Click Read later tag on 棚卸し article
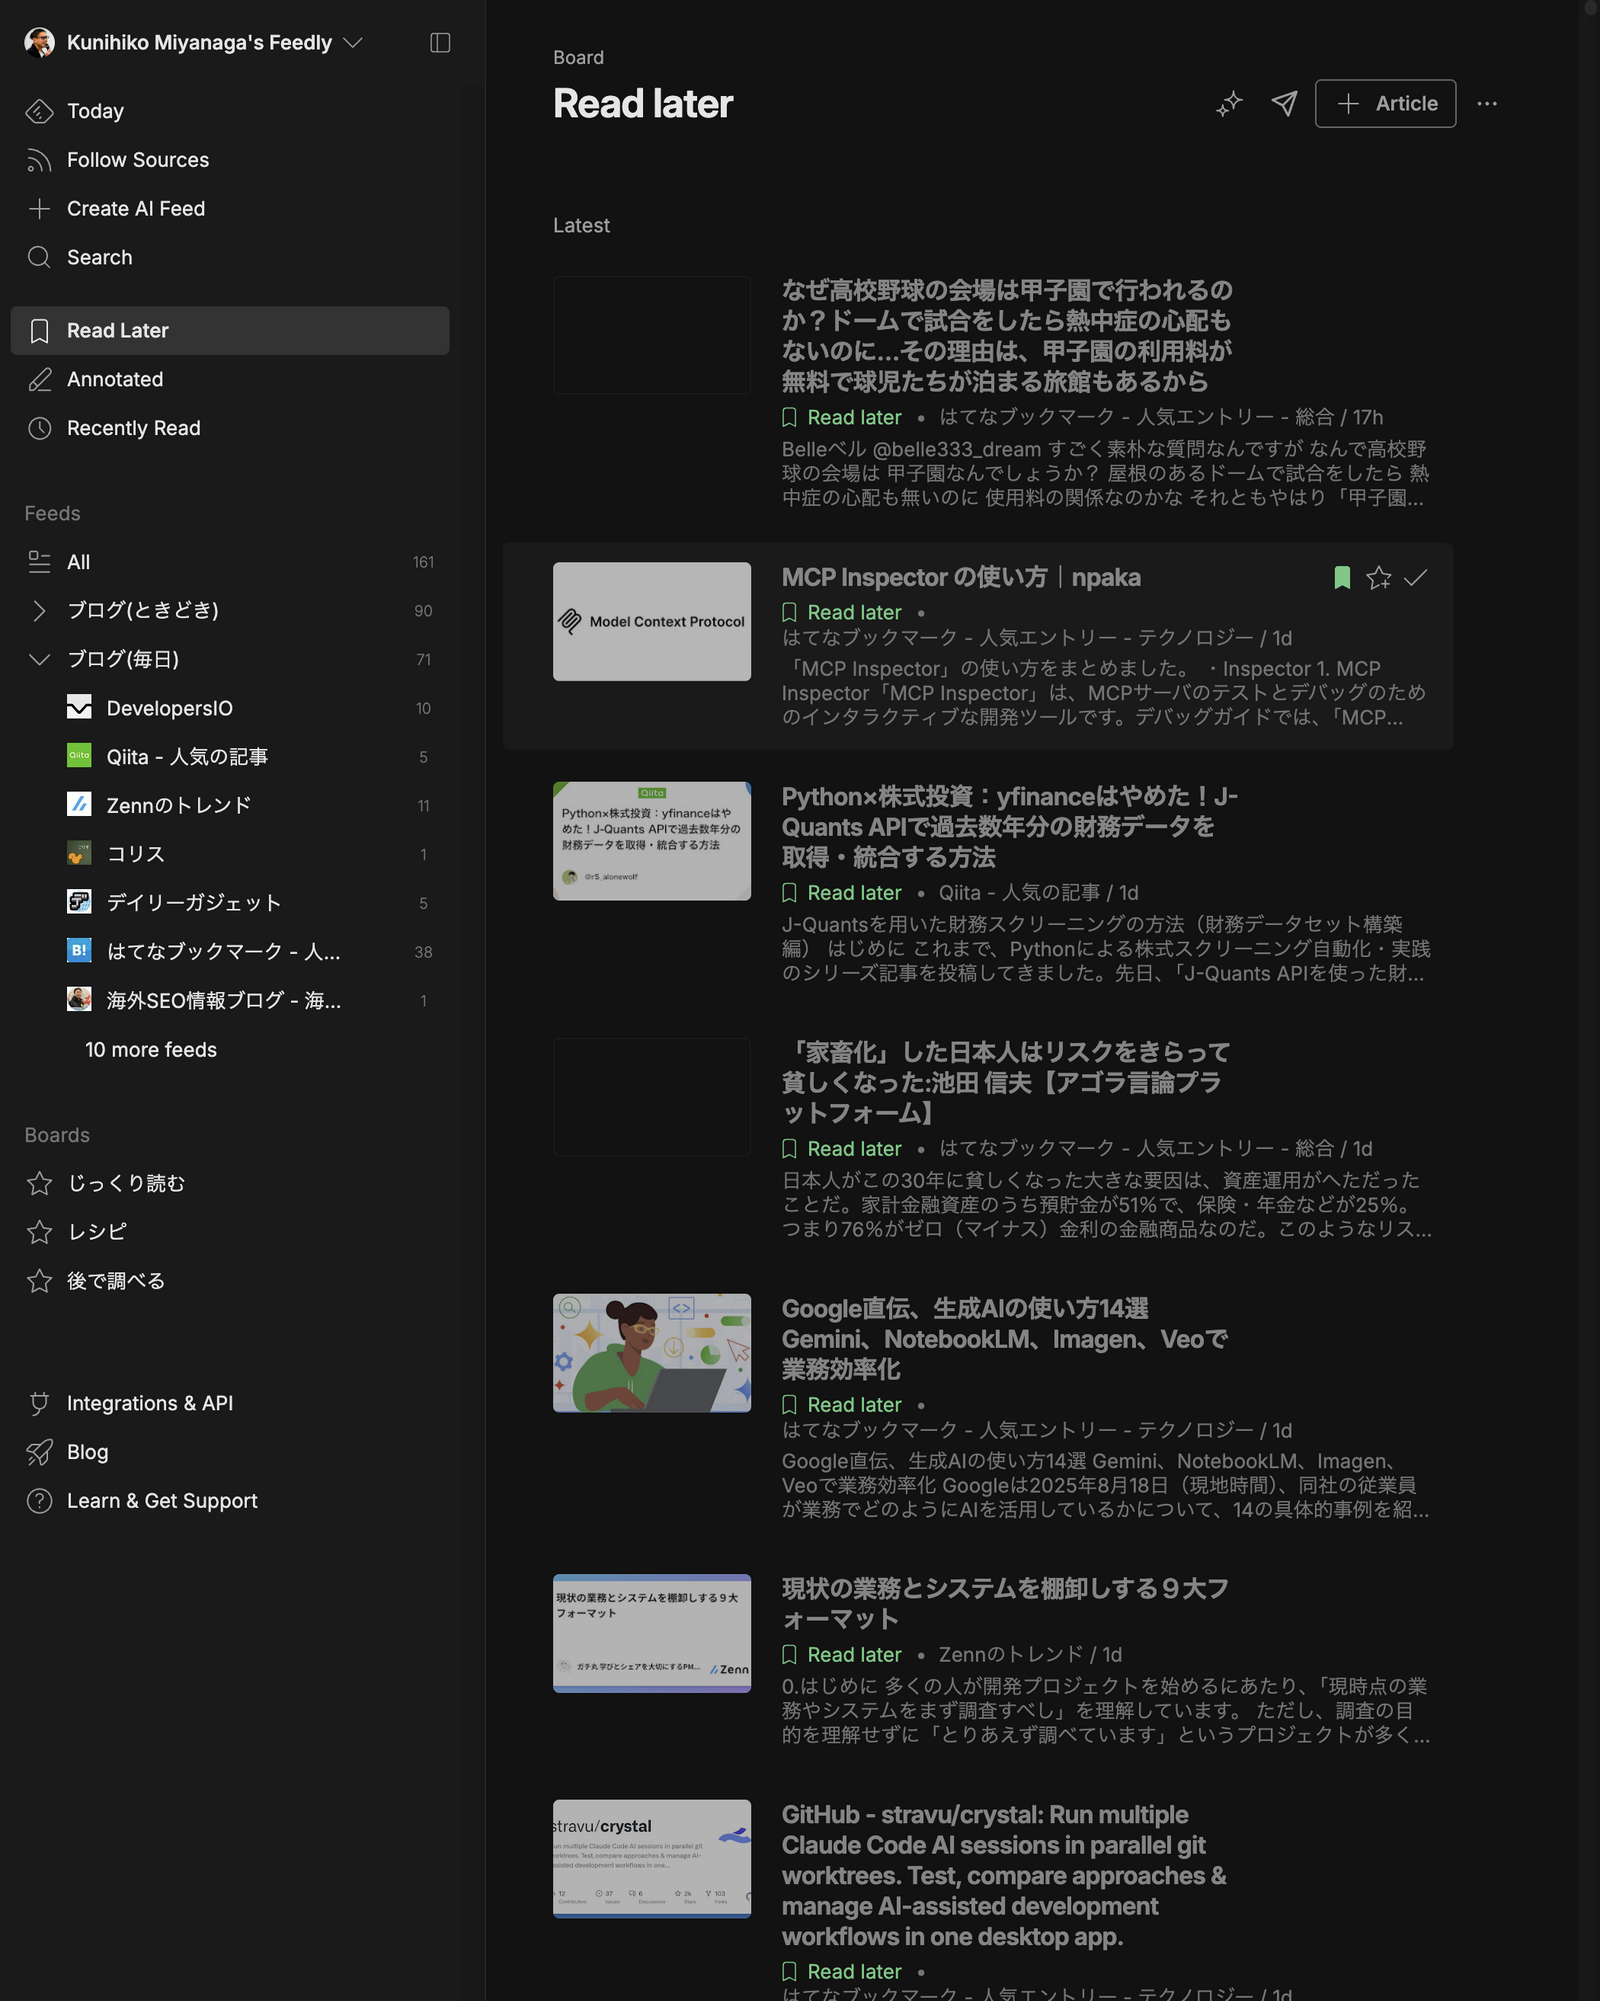The image size is (1600, 2001). coord(842,1654)
